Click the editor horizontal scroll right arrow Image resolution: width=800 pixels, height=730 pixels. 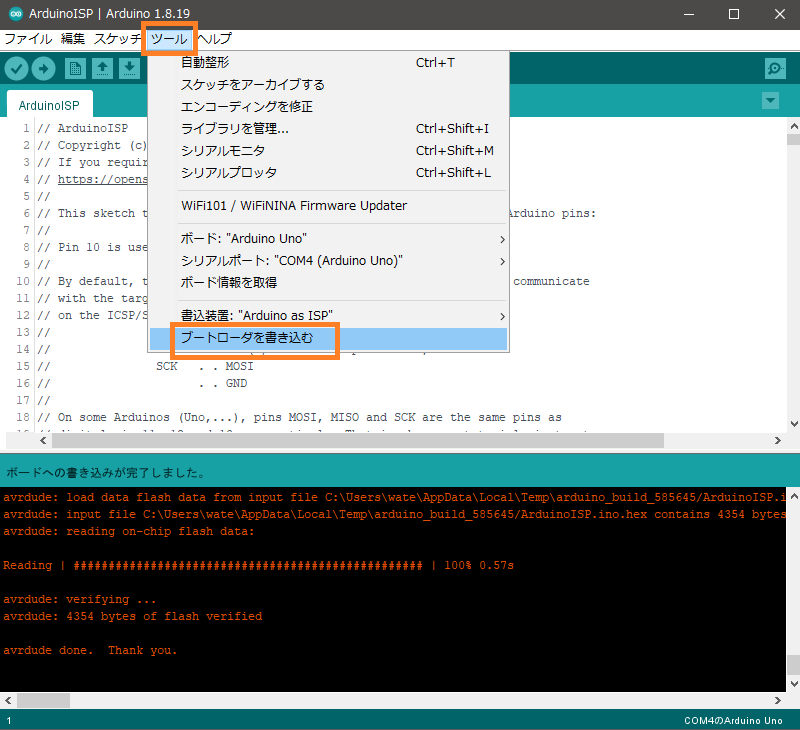click(x=778, y=440)
